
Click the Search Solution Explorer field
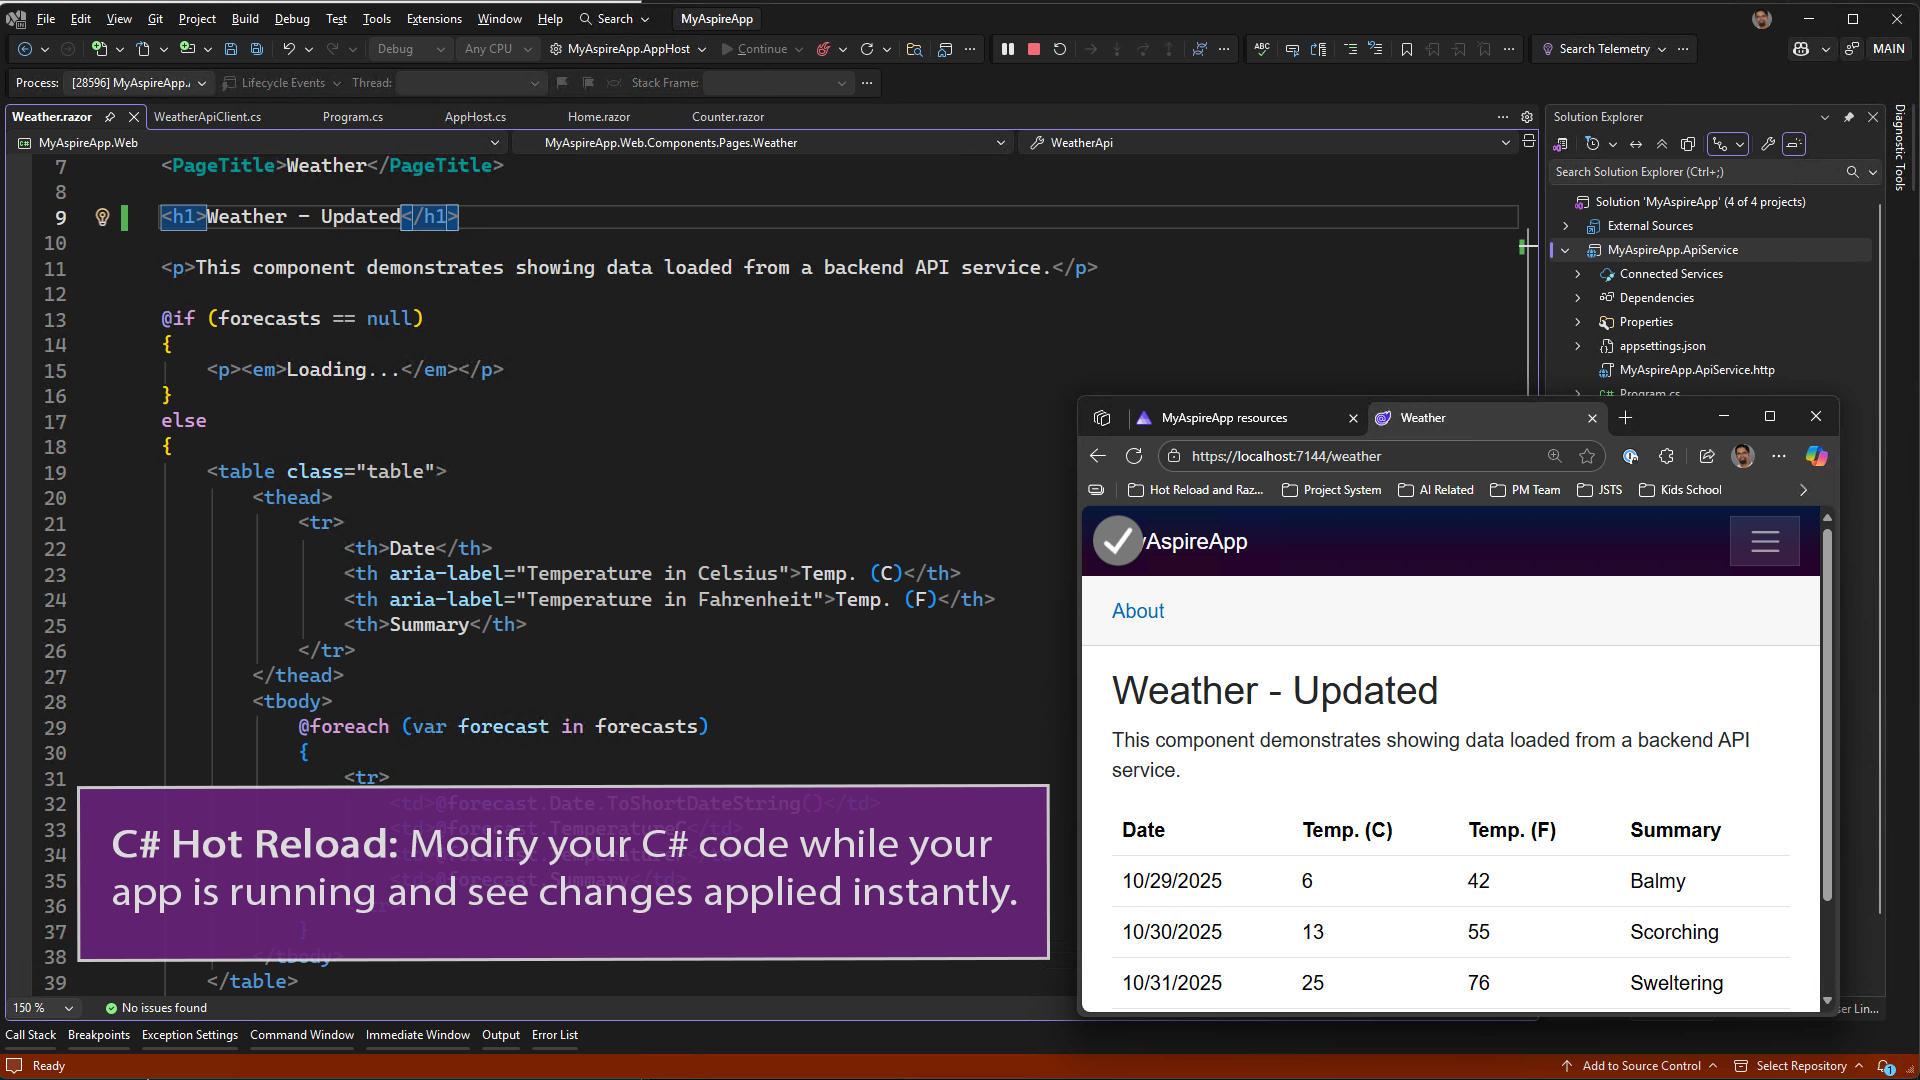pos(1700,171)
